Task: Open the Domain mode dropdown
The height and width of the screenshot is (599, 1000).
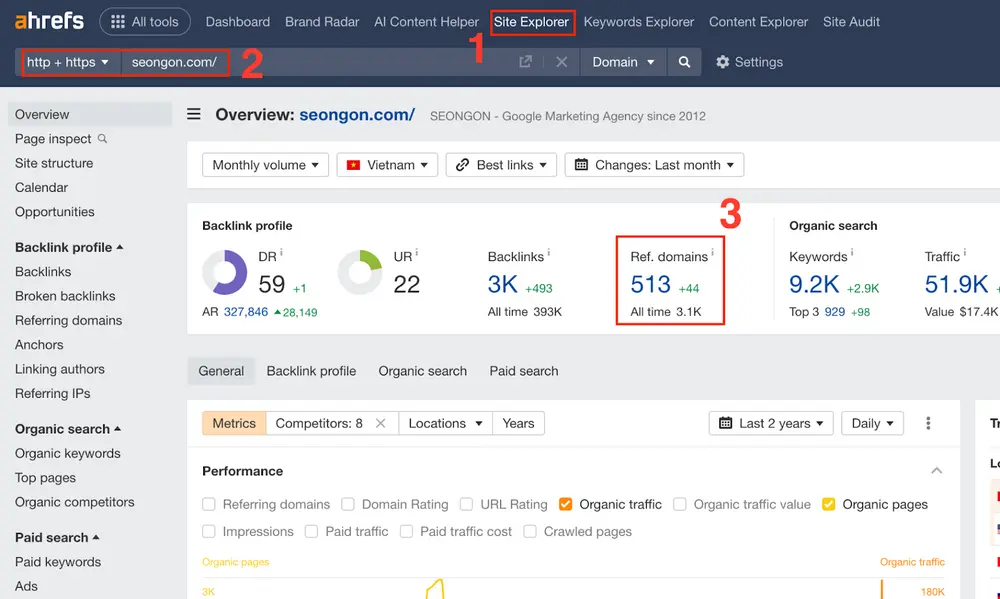Action: [x=623, y=62]
